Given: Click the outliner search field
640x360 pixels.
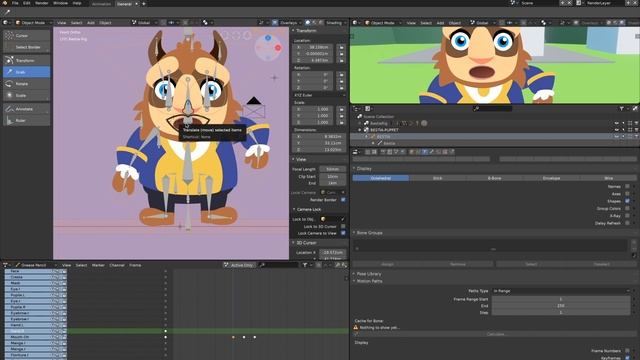Looking at the screenshot, I should click(493, 109).
